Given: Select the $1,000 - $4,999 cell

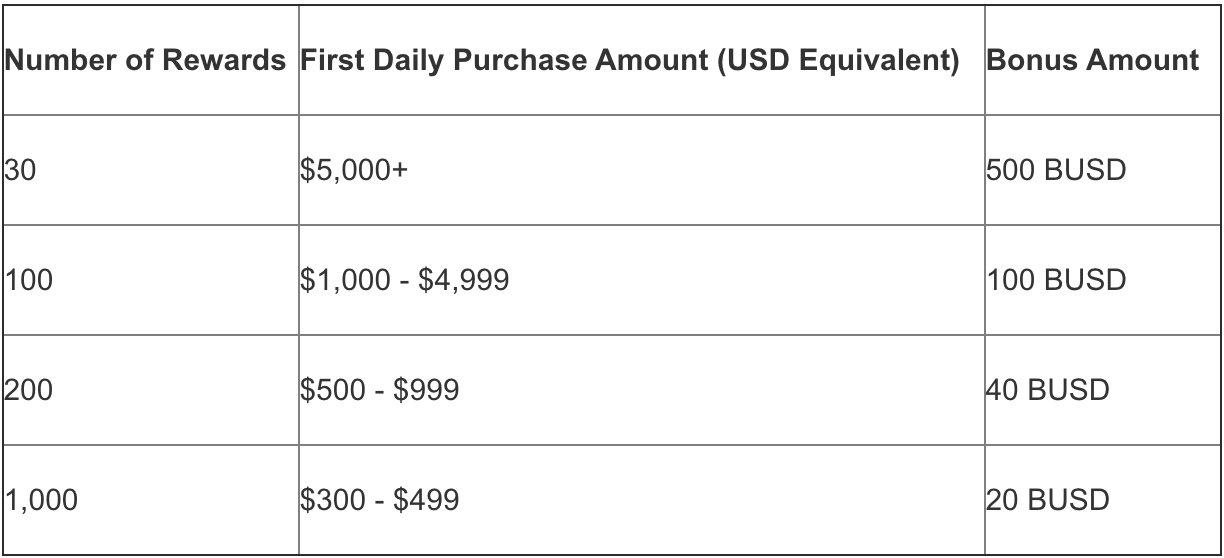Looking at the screenshot, I should 642,280.
